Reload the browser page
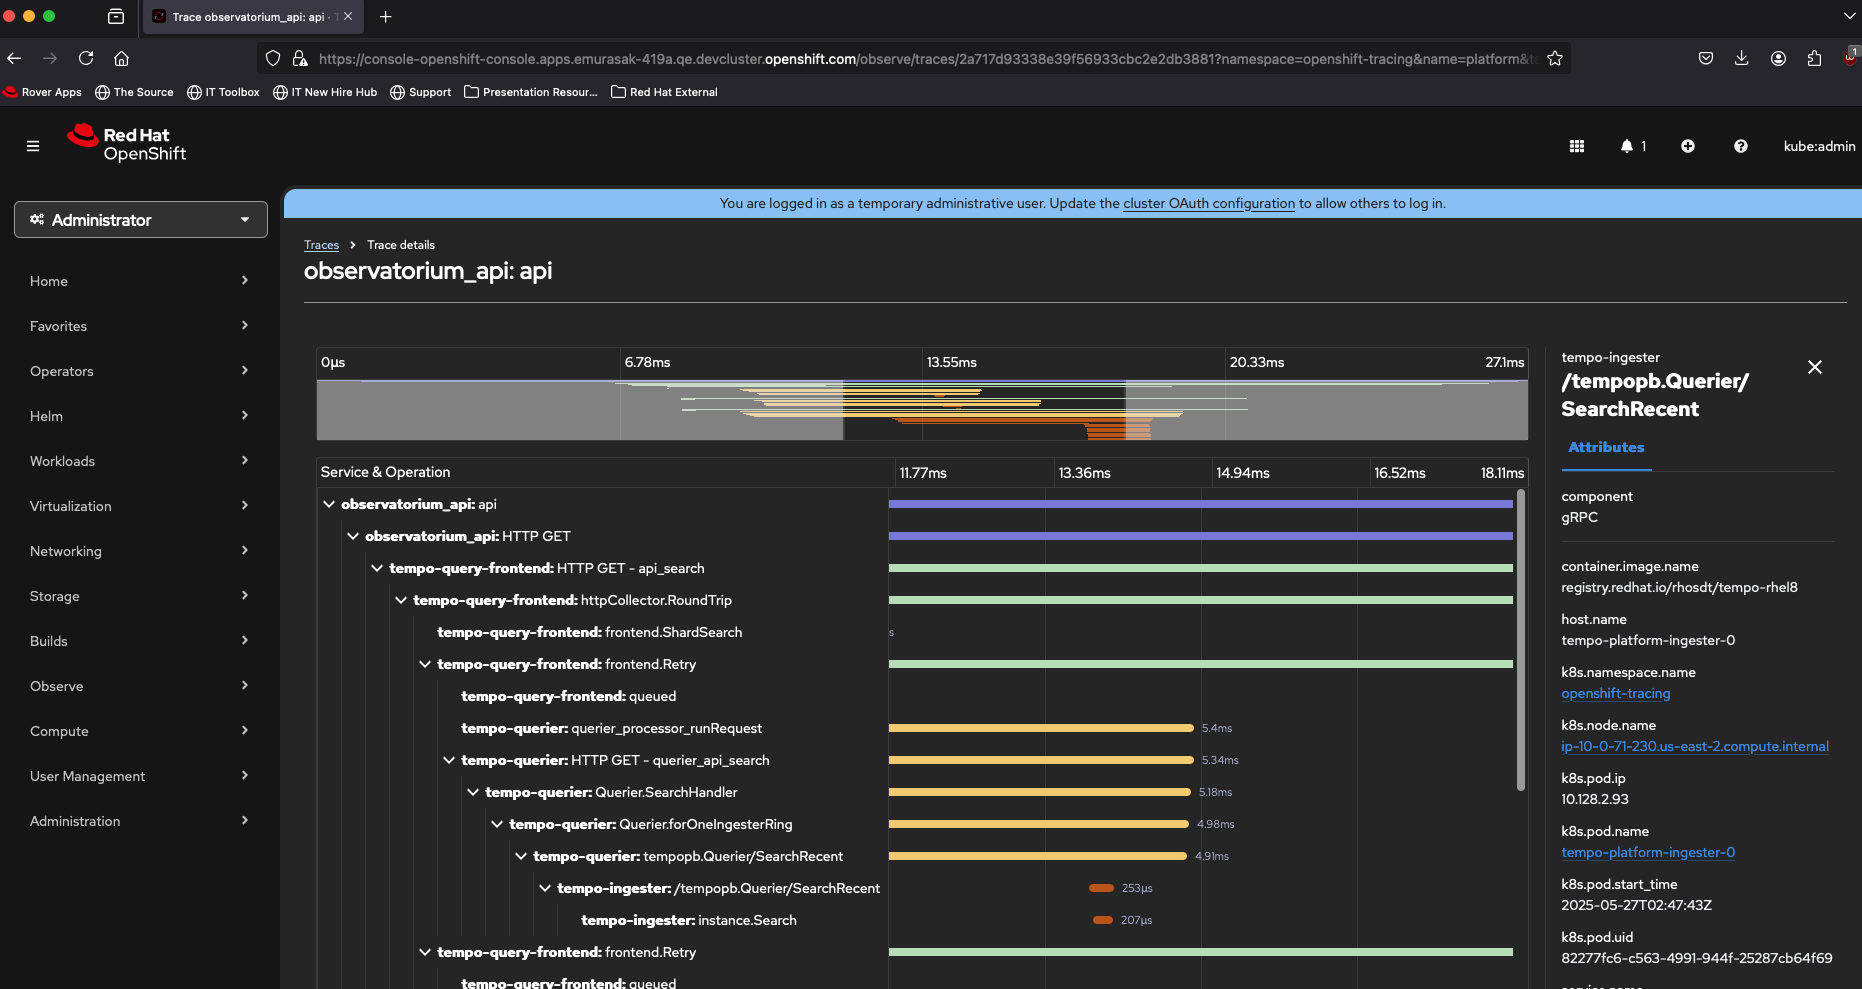 (x=86, y=58)
